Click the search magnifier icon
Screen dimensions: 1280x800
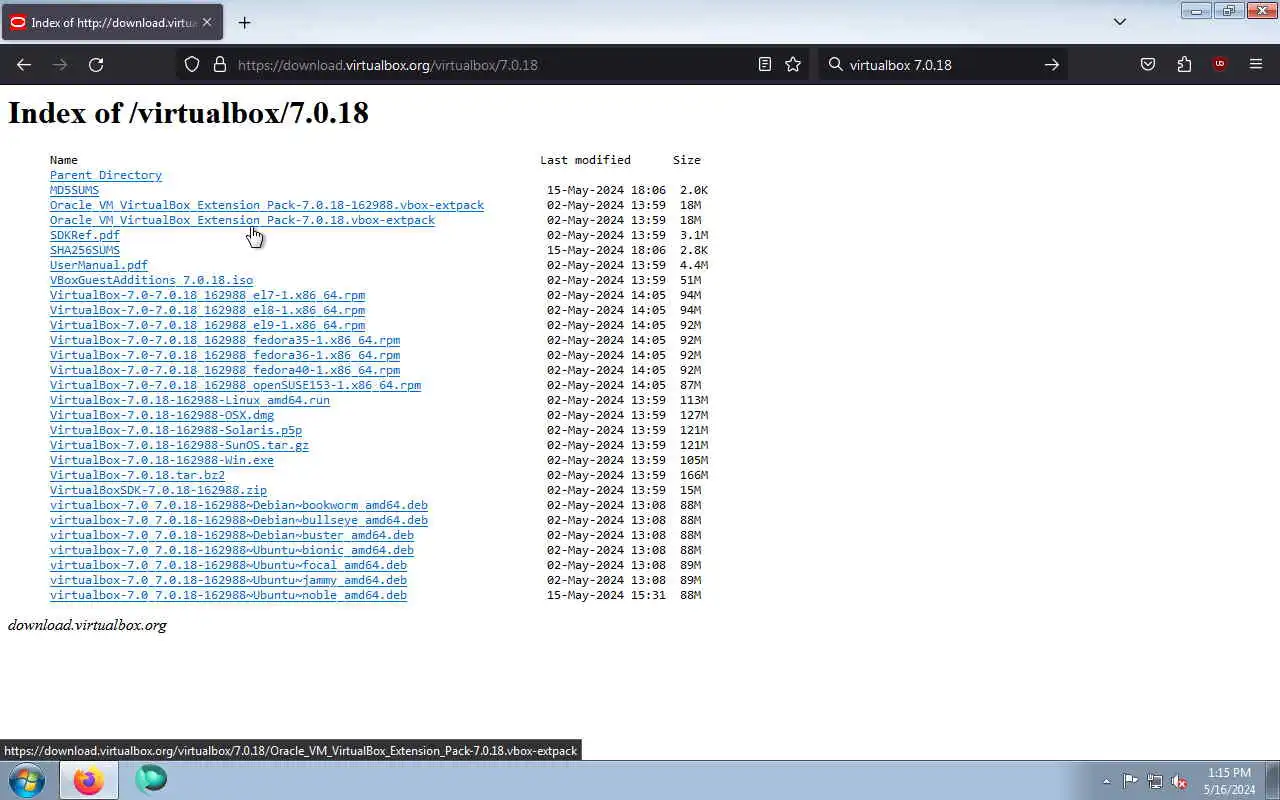point(836,64)
